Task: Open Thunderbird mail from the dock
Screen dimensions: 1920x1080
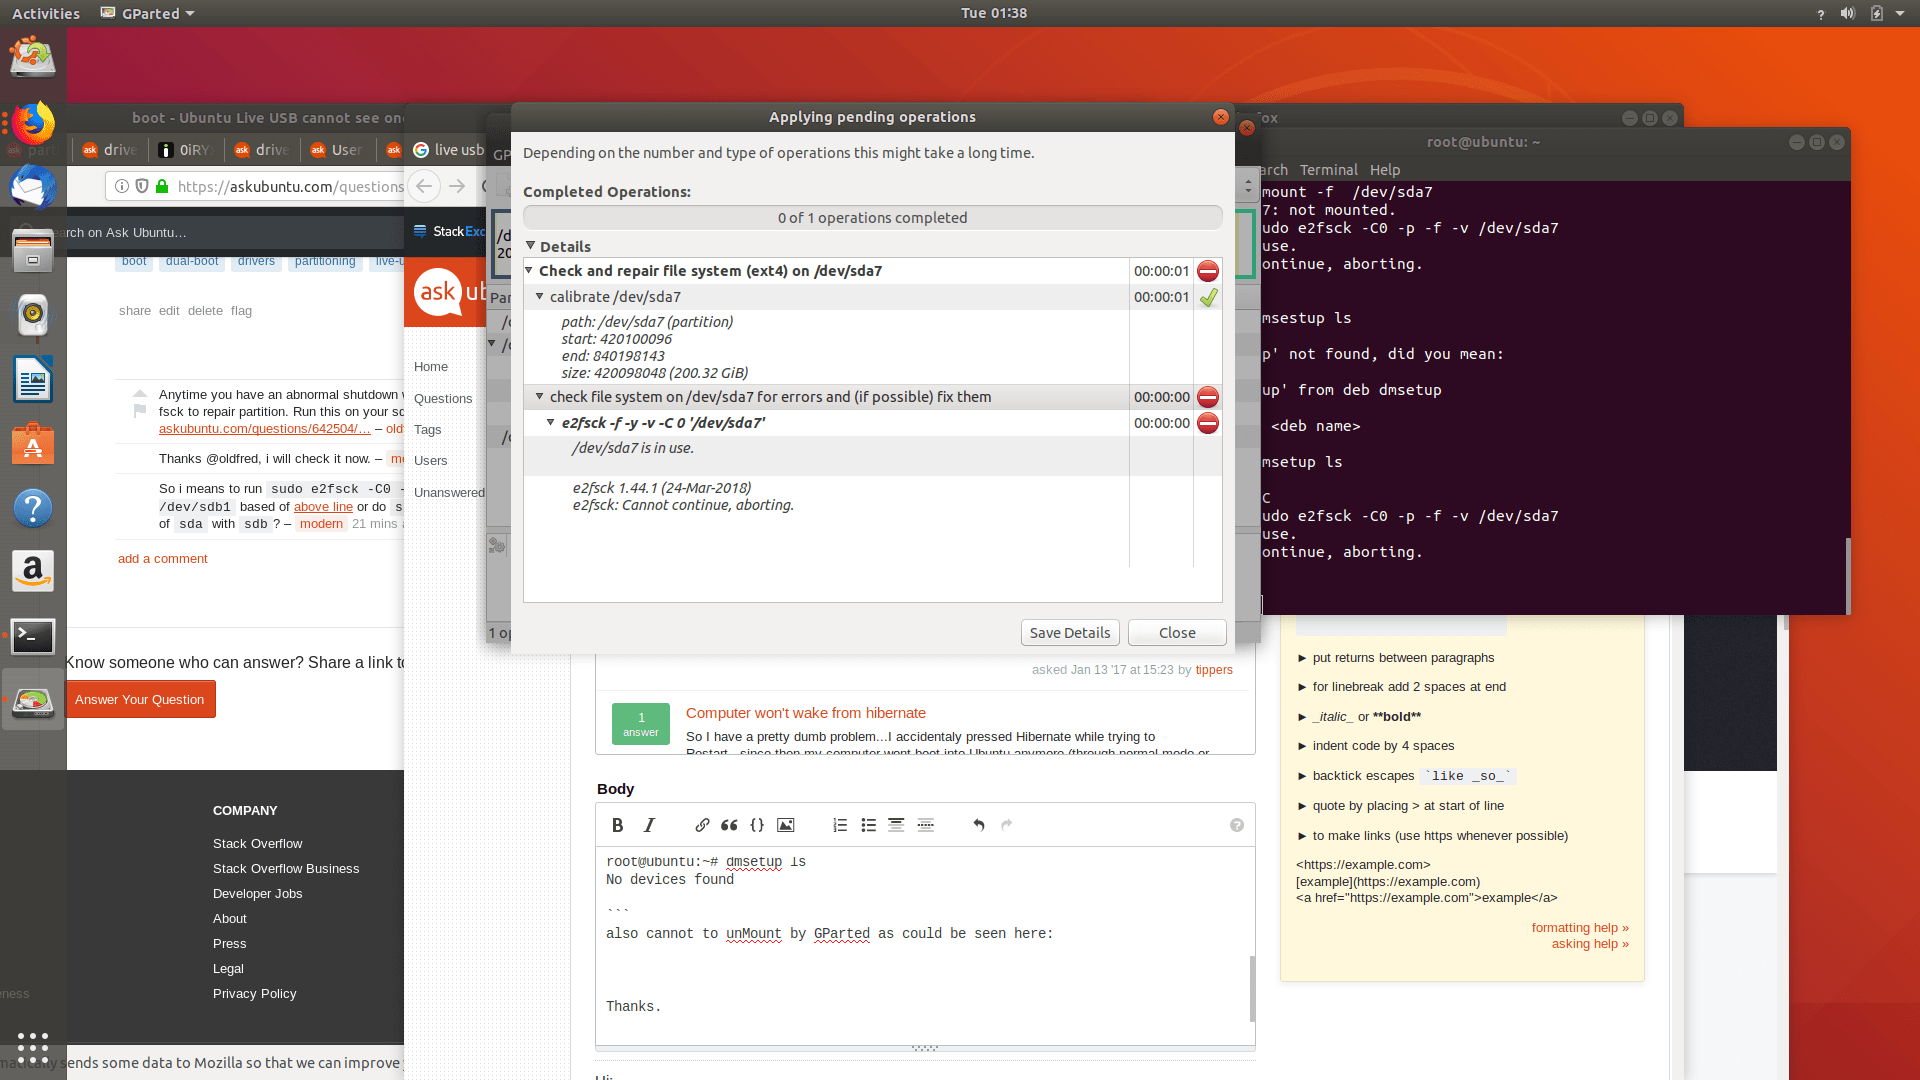Action: [33, 187]
